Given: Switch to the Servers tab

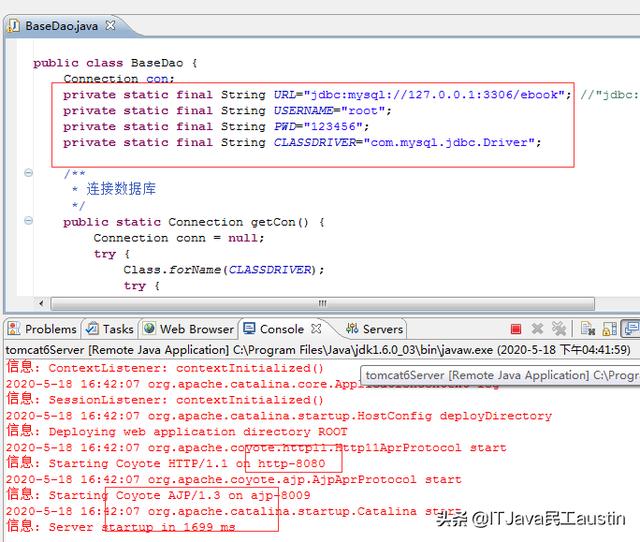Looking at the screenshot, I should click(375, 329).
